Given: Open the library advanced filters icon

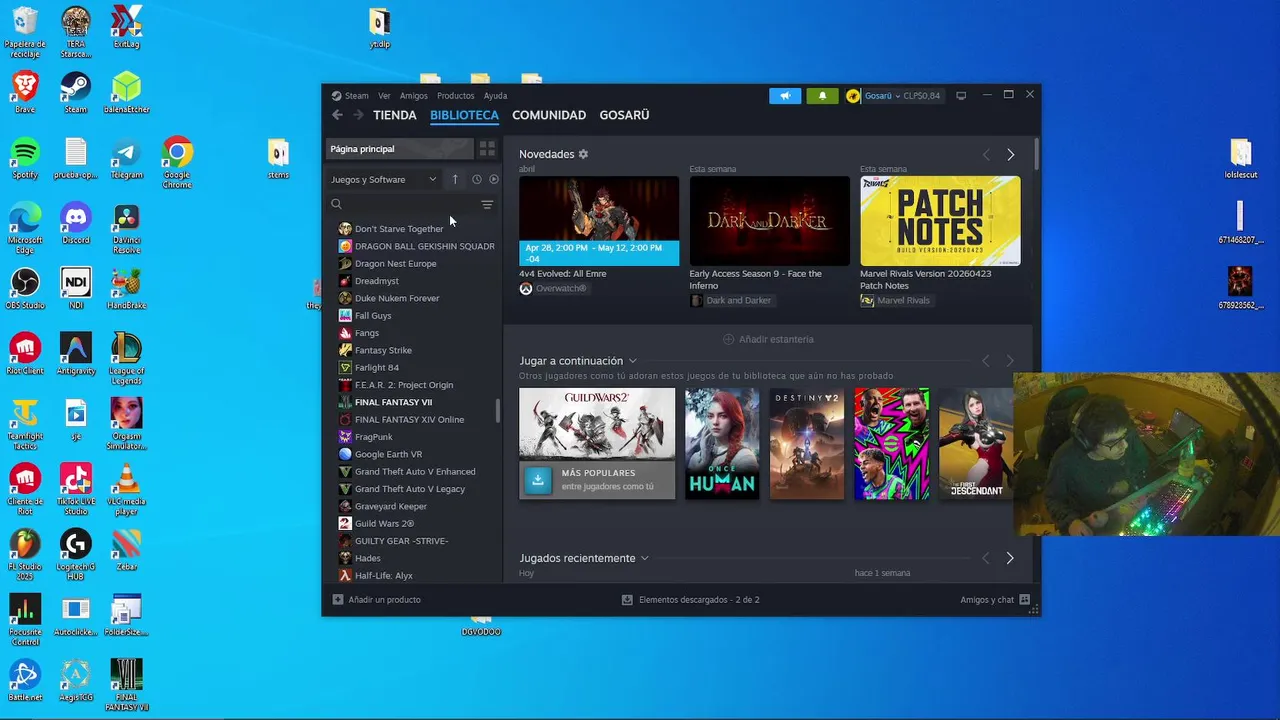Looking at the screenshot, I should coord(487,204).
